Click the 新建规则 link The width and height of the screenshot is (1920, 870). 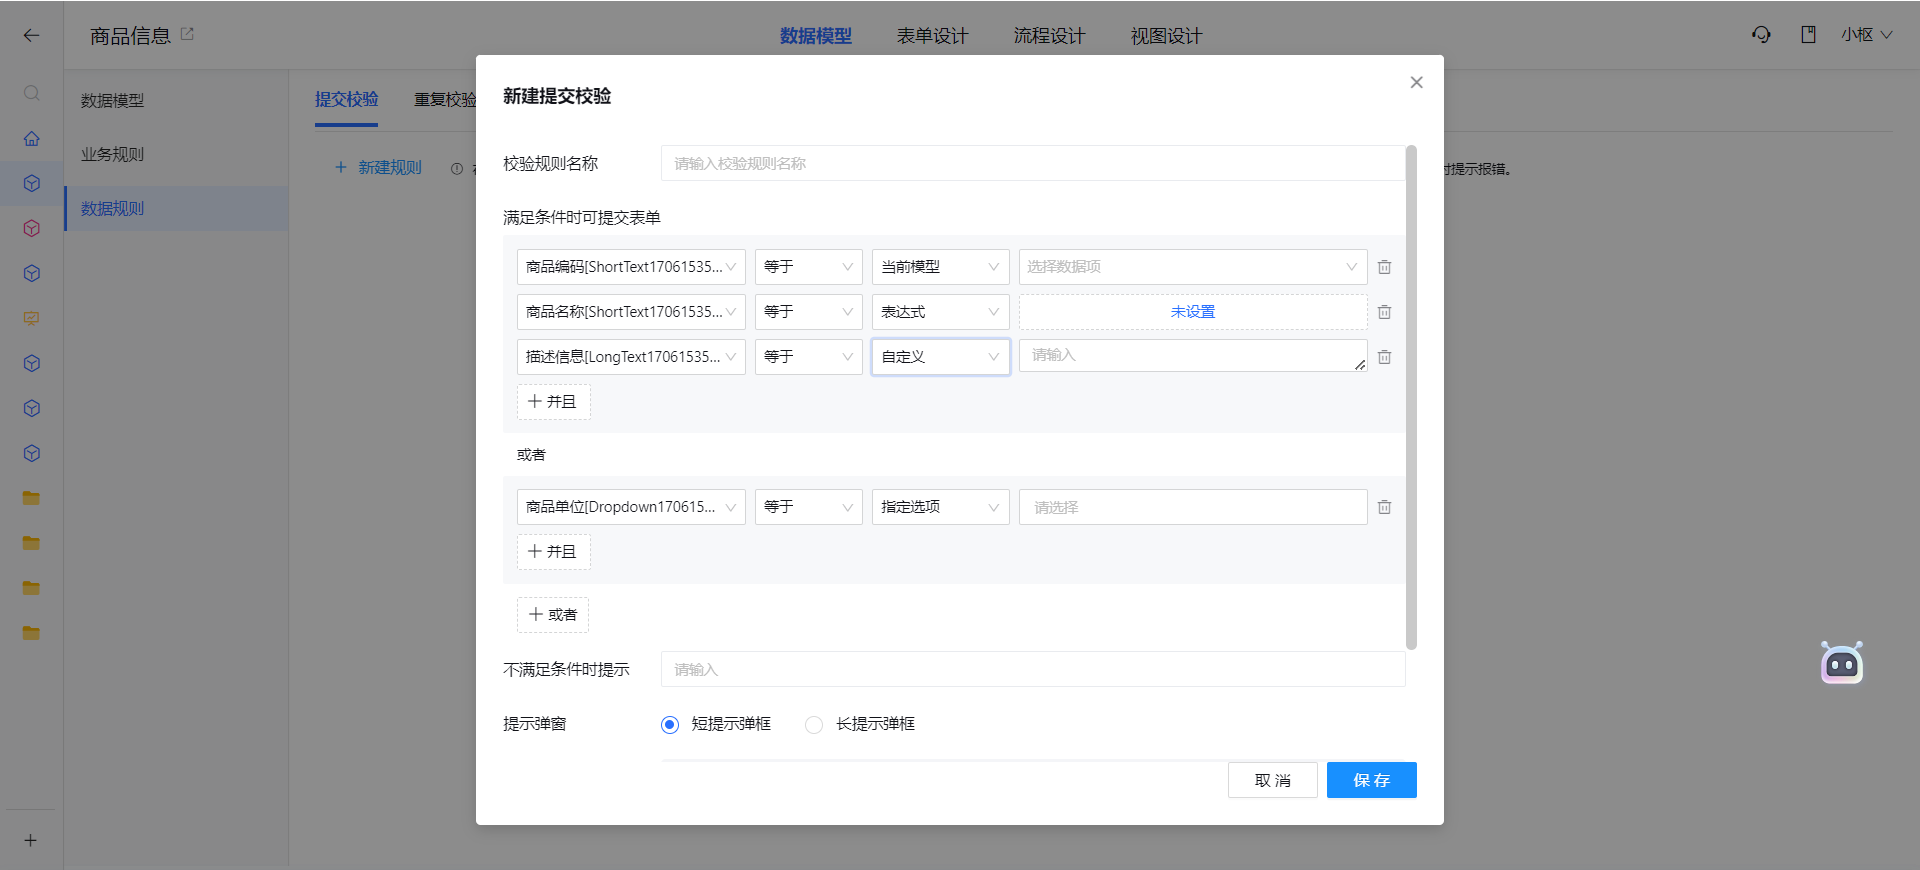(x=378, y=168)
